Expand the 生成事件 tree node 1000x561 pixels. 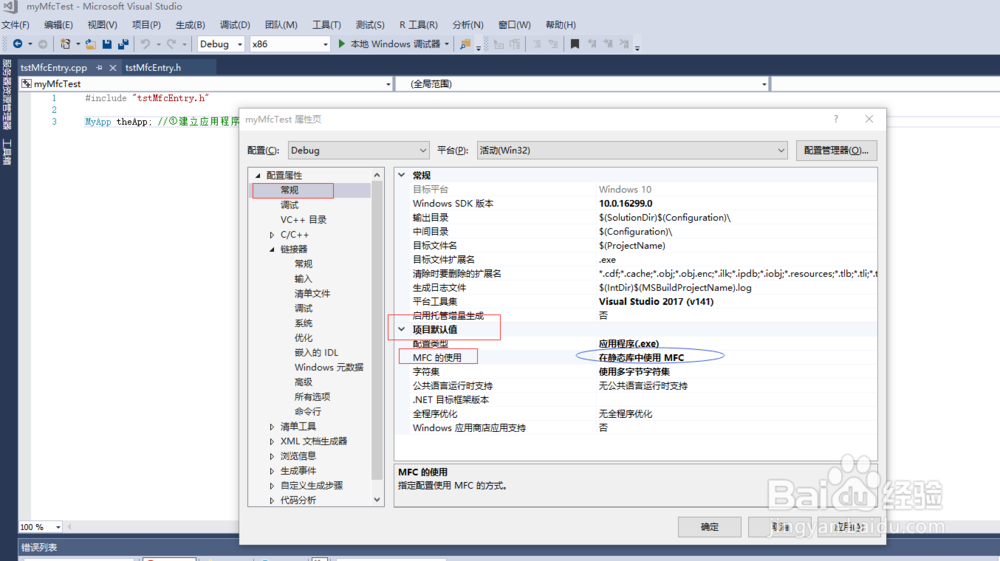point(272,470)
